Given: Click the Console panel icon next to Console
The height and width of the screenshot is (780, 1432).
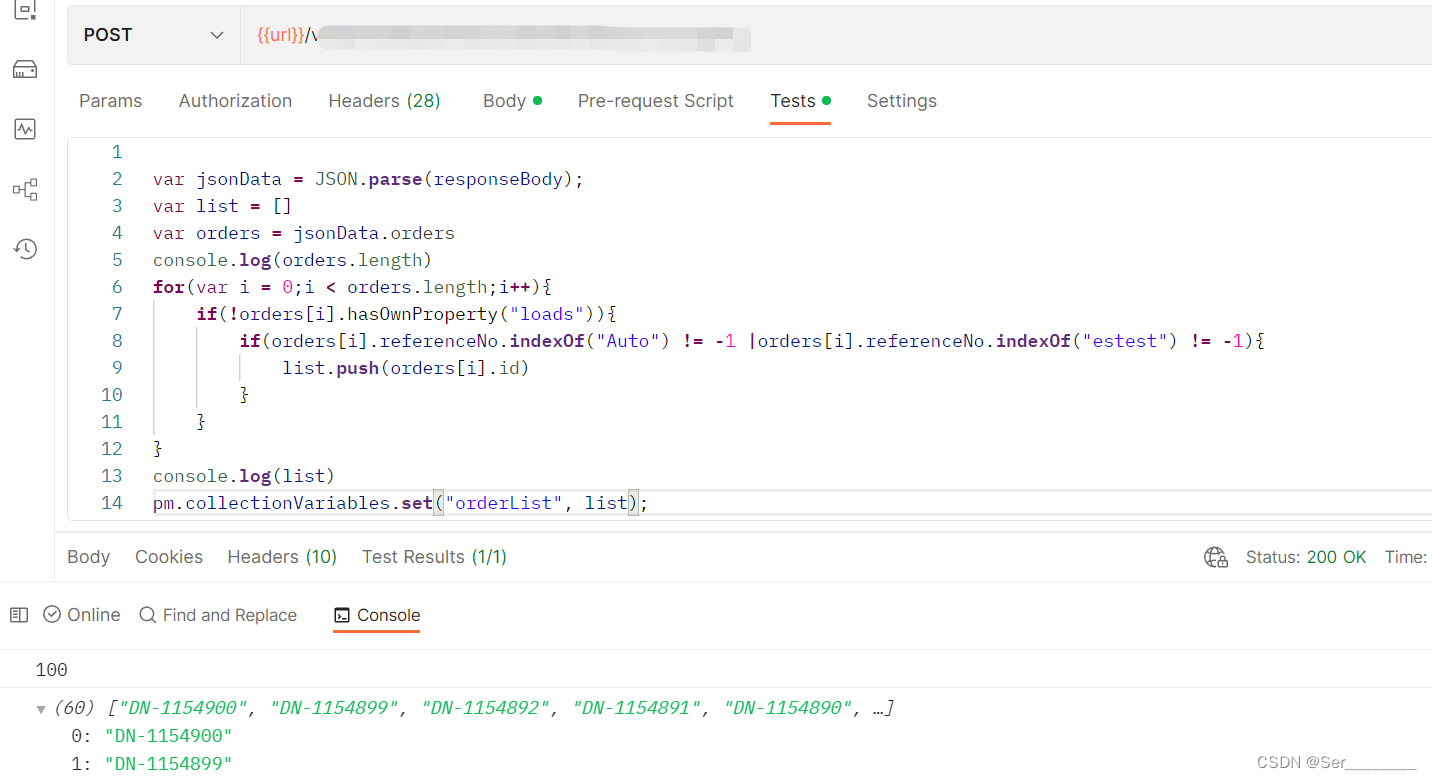Looking at the screenshot, I should 344,615.
